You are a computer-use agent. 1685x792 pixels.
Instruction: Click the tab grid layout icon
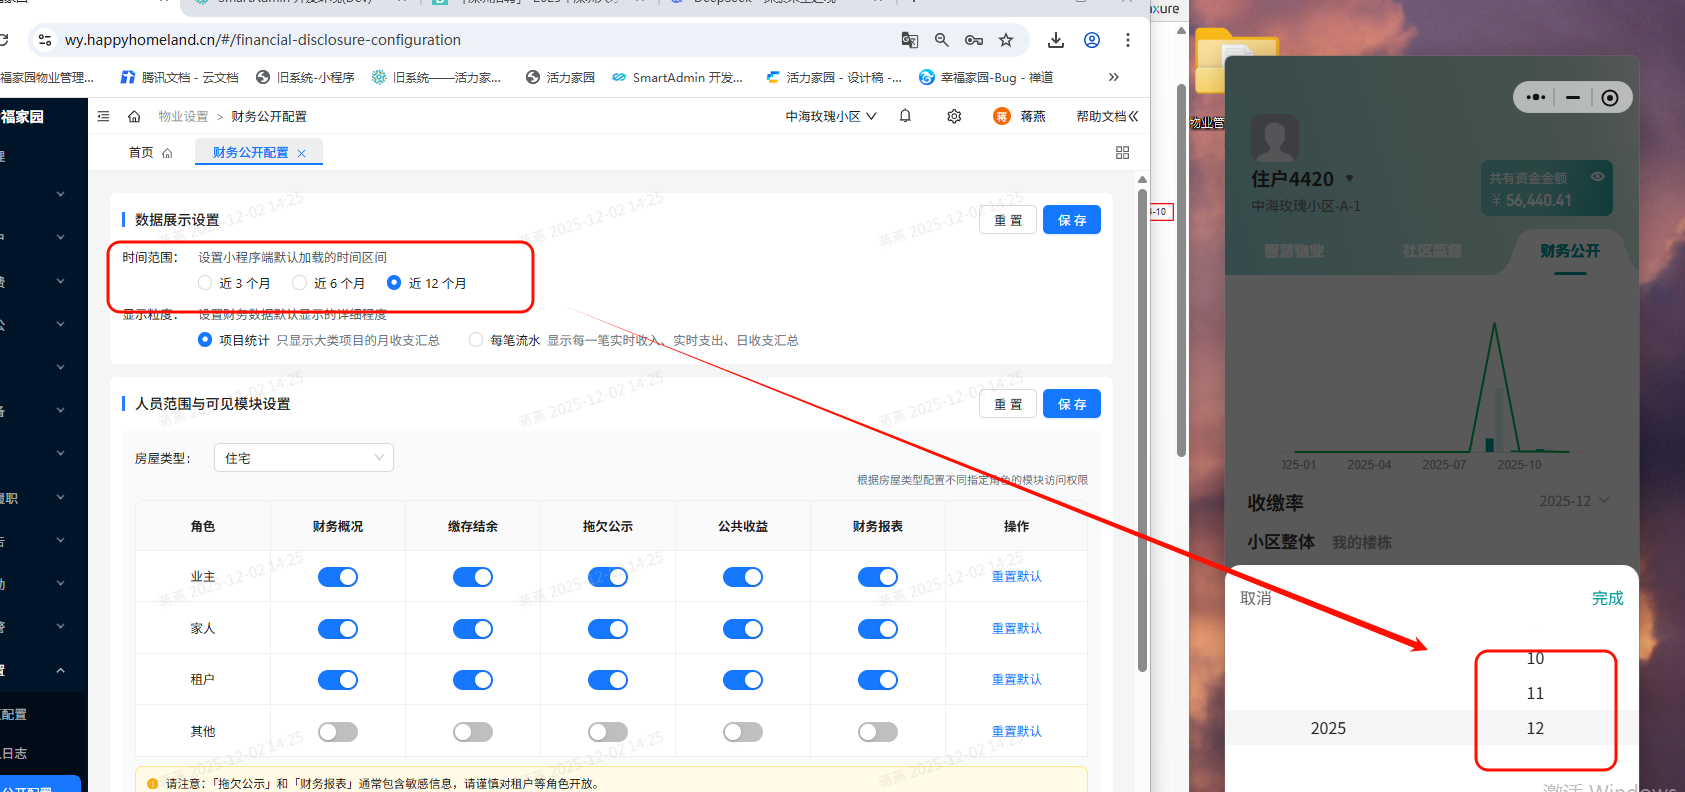click(x=1122, y=152)
